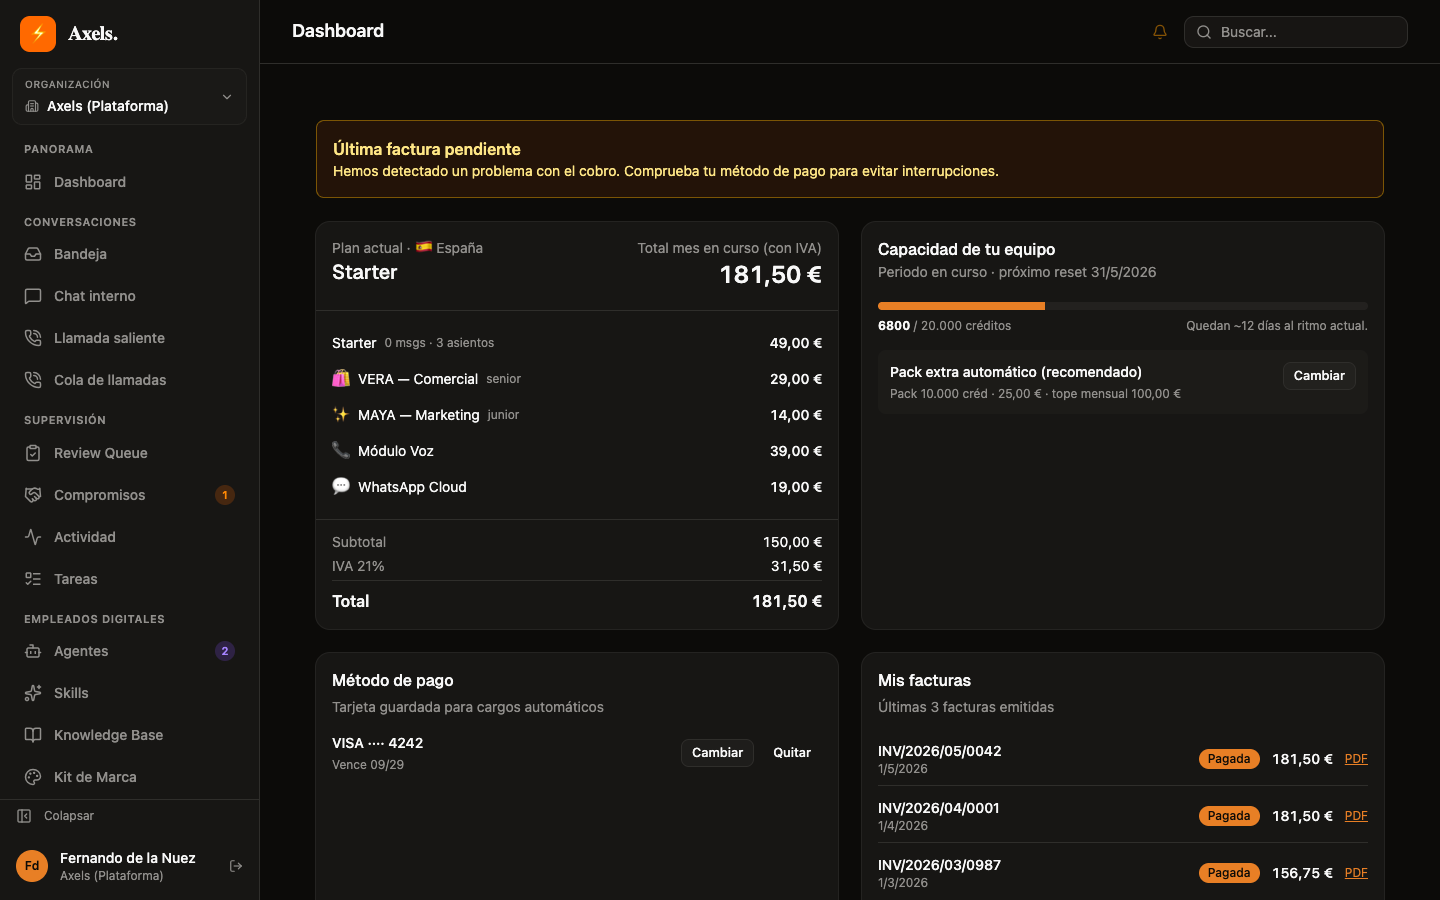Image resolution: width=1440 pixels, height=900 pixels.
Task: Click the logout icon beside Fernando de la Nuez
Action: pyautogui.click(x=236, y=866)
